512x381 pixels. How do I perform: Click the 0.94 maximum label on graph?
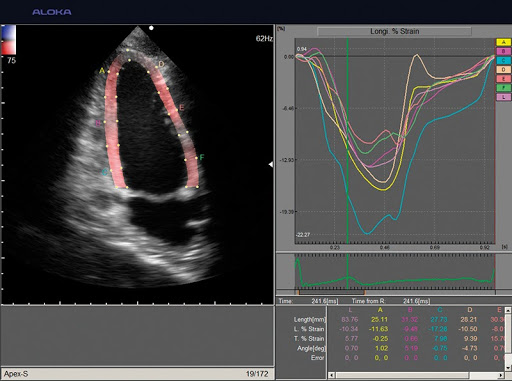(x=302, y=49)
